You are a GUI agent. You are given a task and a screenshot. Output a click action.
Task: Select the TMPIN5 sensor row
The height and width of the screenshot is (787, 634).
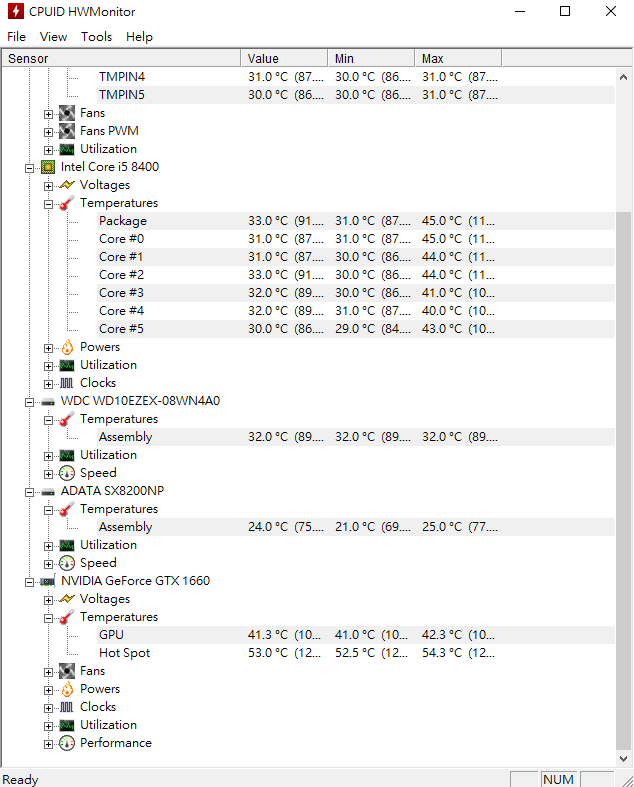click(356, 95)
